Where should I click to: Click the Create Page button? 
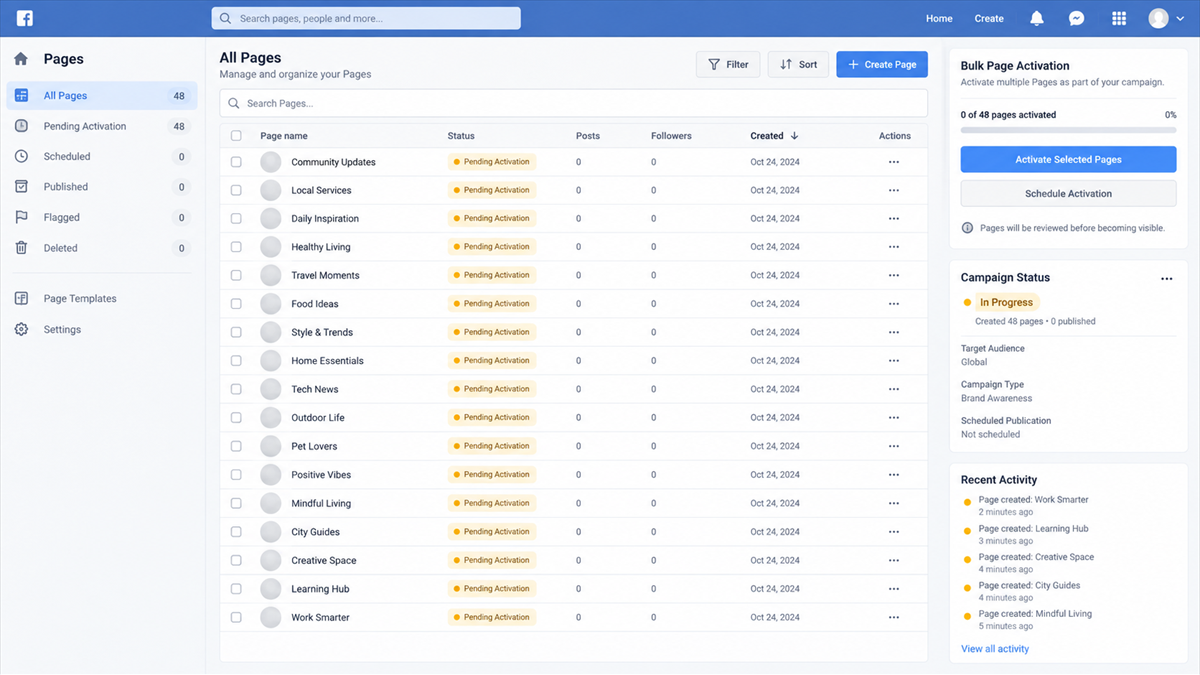click(882, 64)
